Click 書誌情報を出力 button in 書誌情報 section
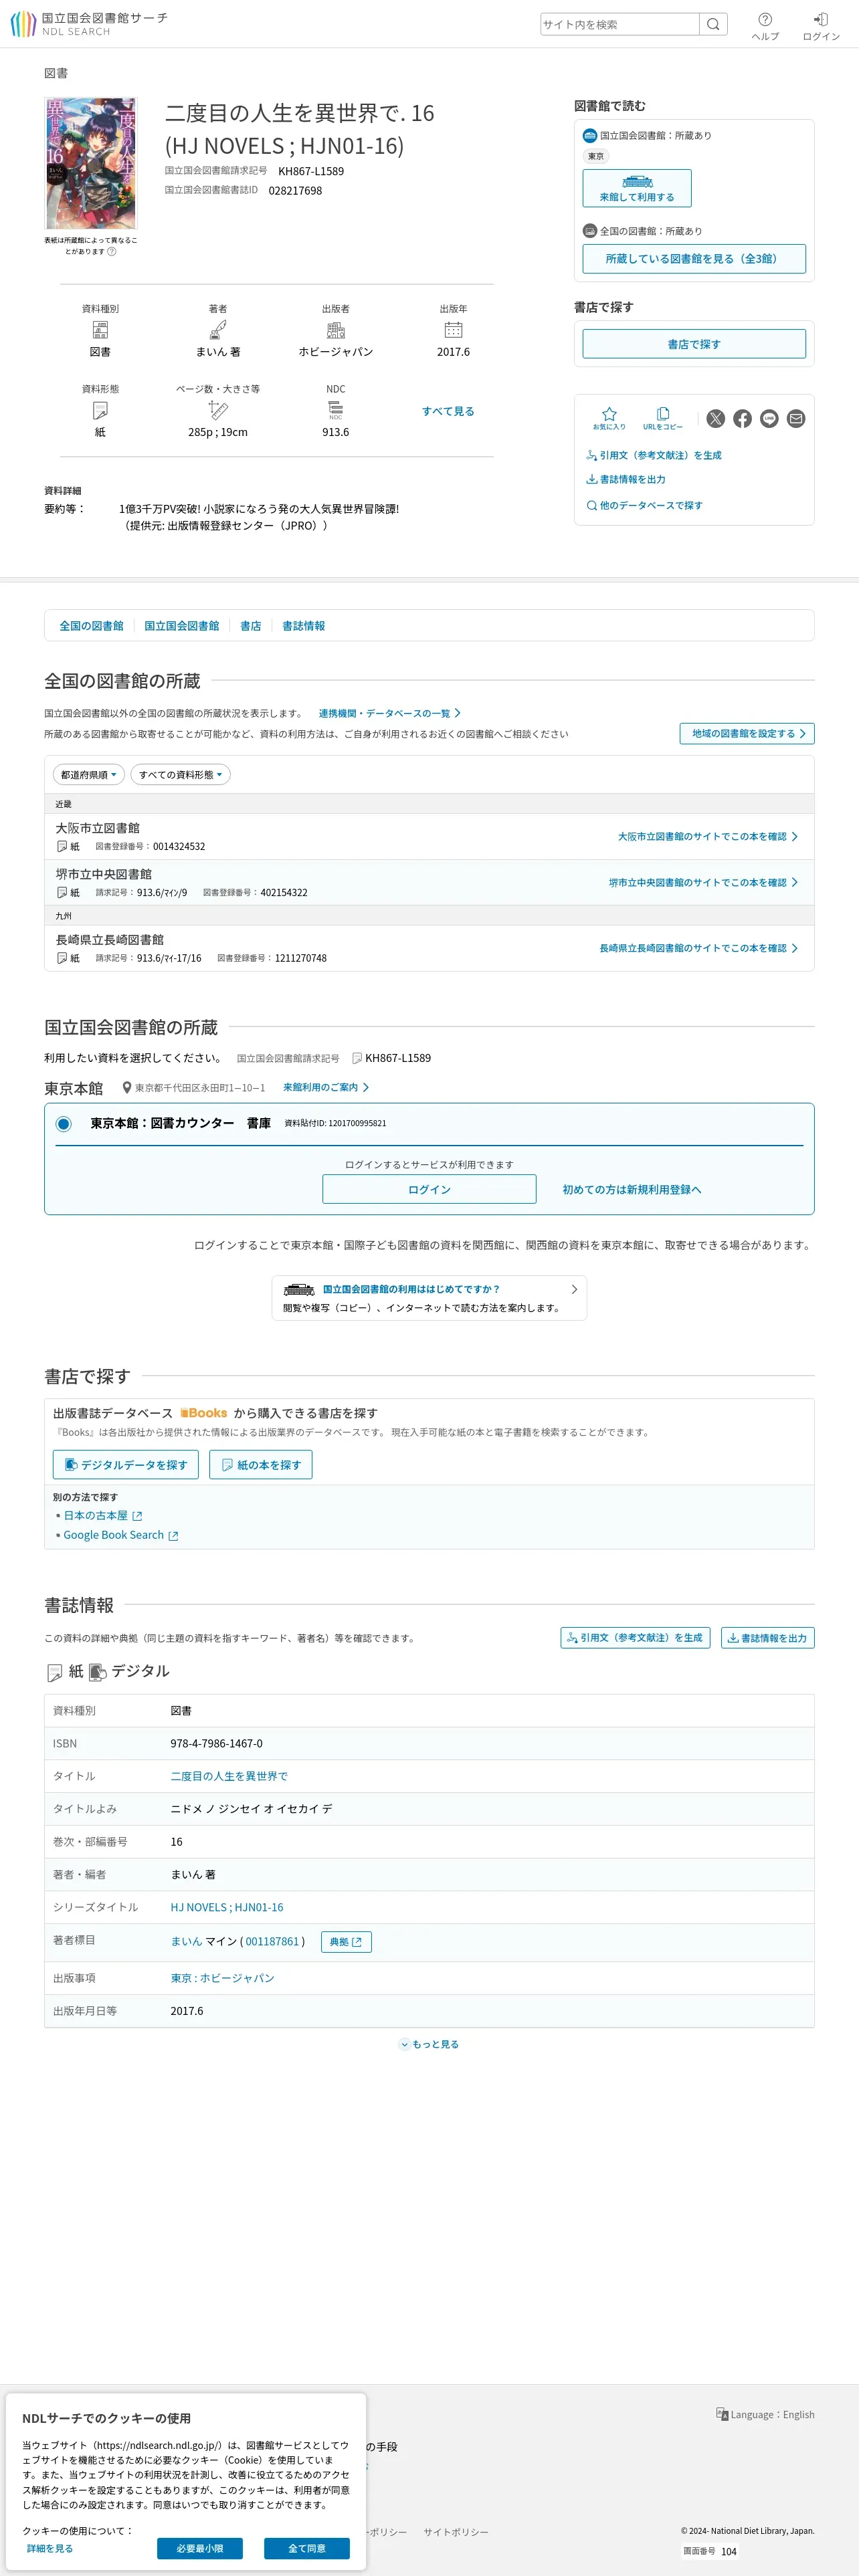 coord(768,1638)
